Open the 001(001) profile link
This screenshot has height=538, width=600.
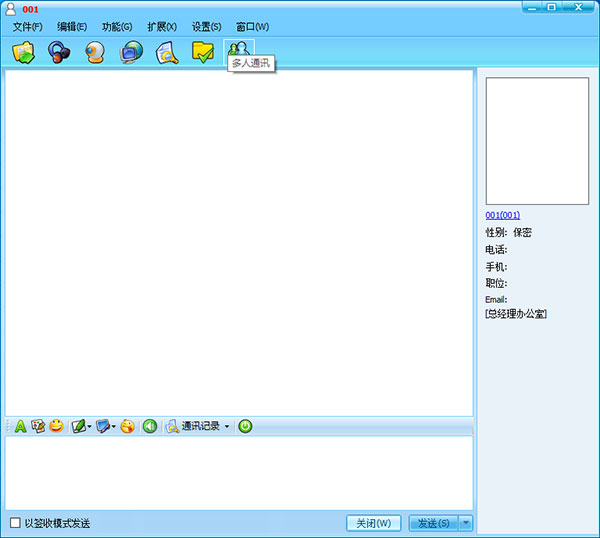502,215
